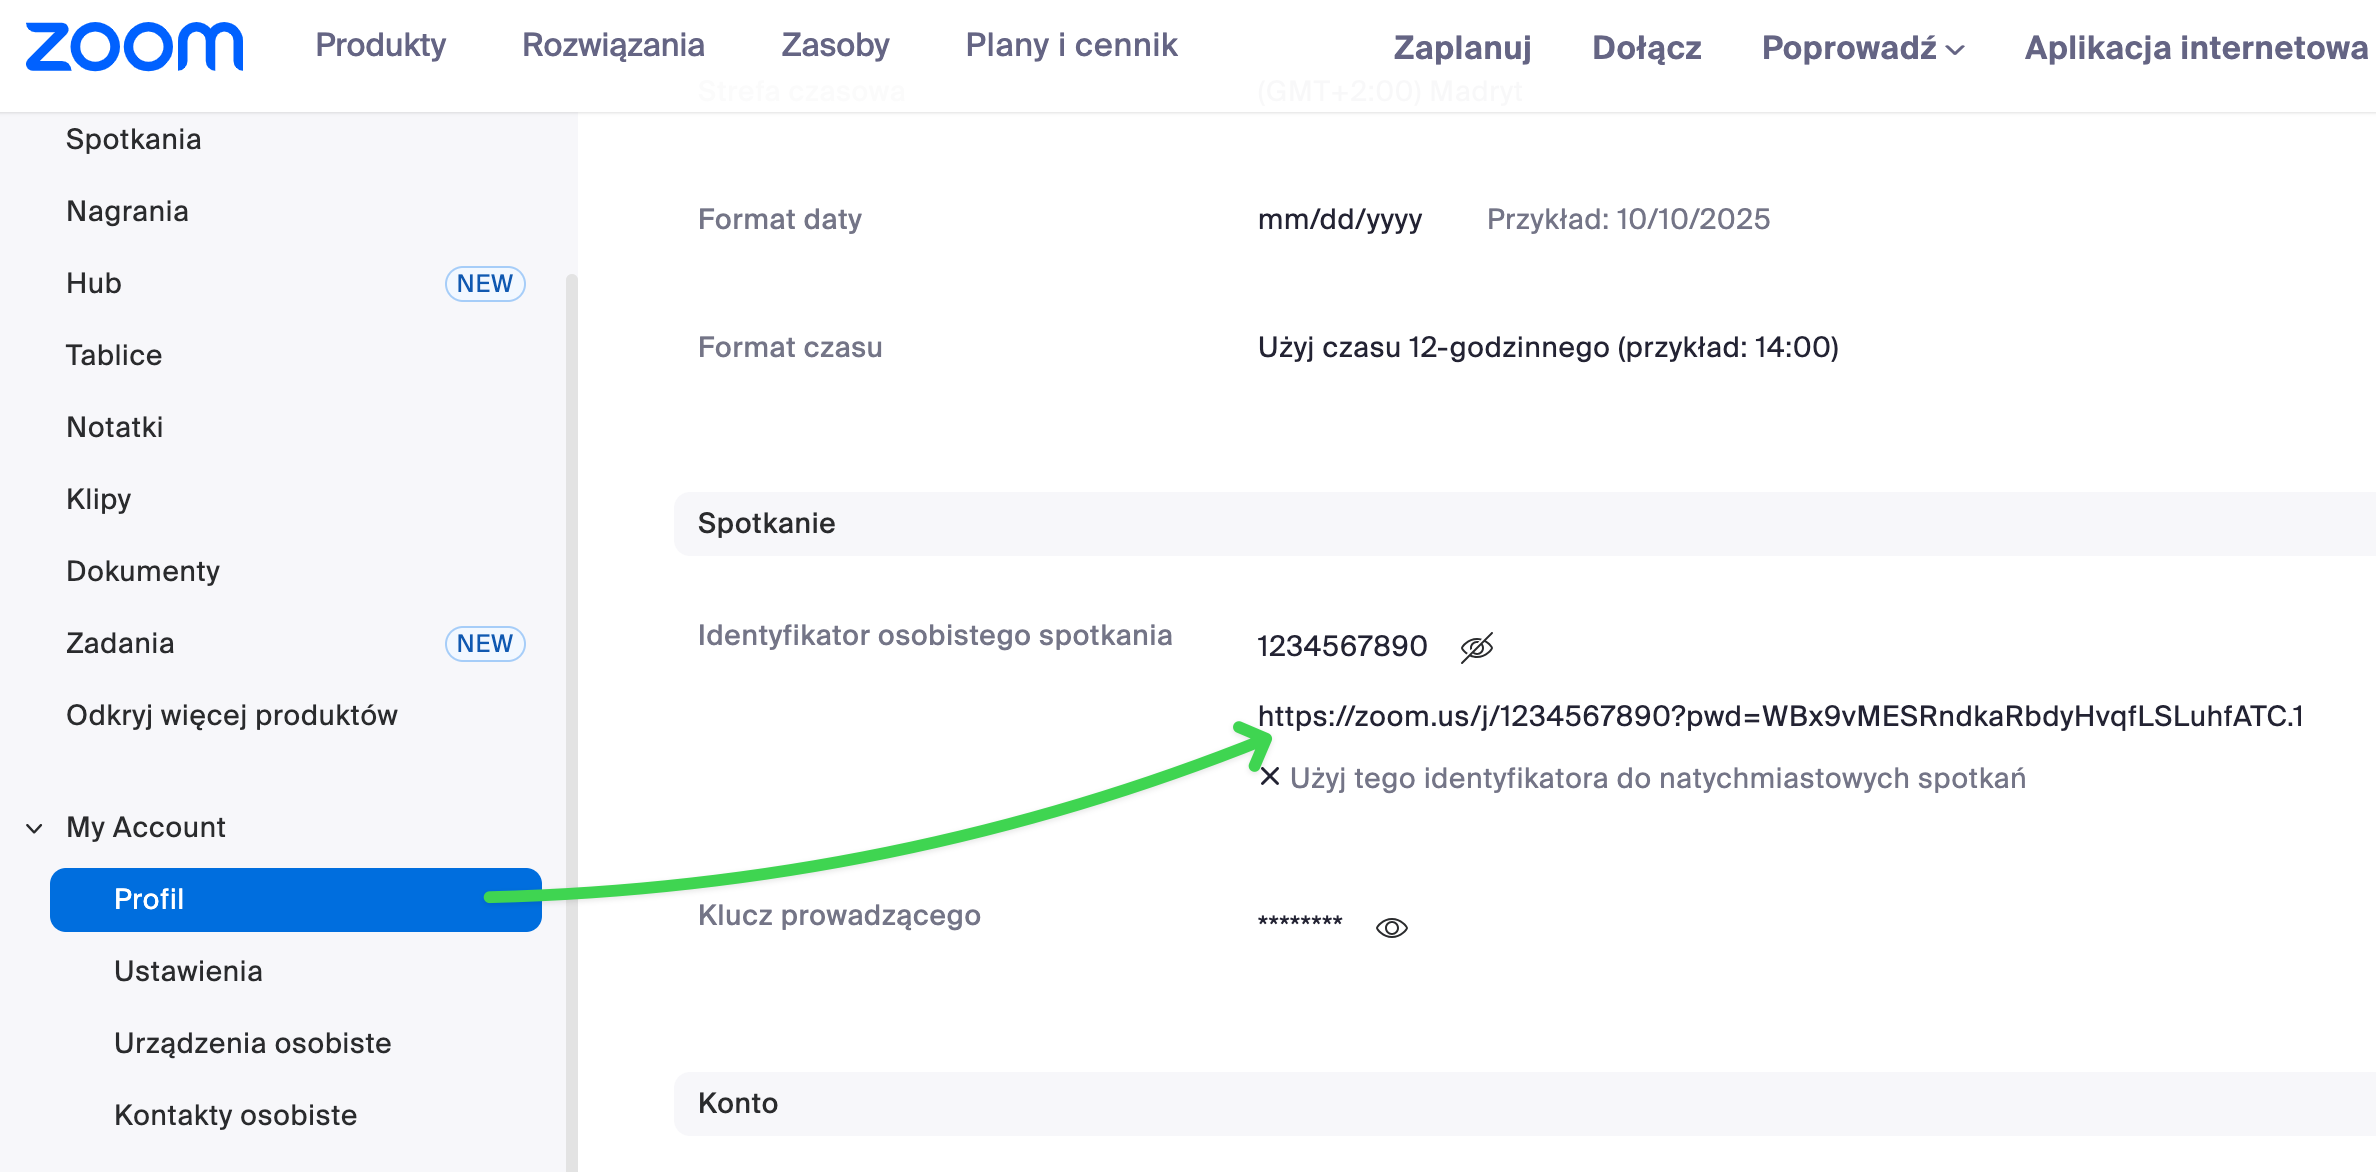
Task: Go to Nagrania in sidebar
Action: (x=127, y=211)
